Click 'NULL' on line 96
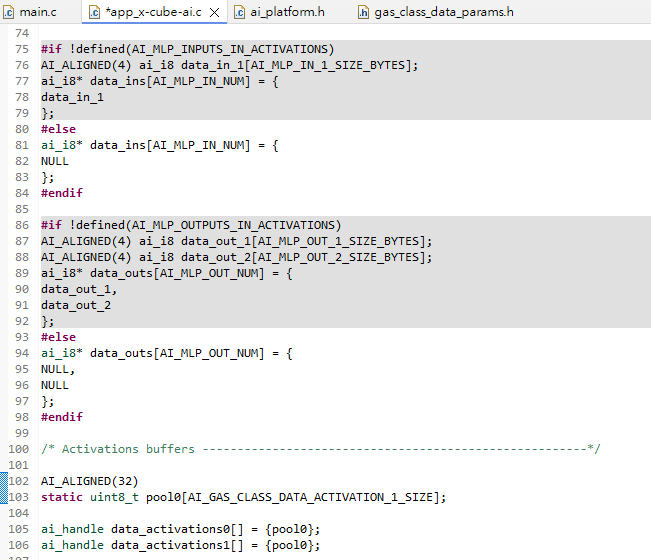This screenshot has height=560, width=651. pyautogui.click(x=54, y=385)
